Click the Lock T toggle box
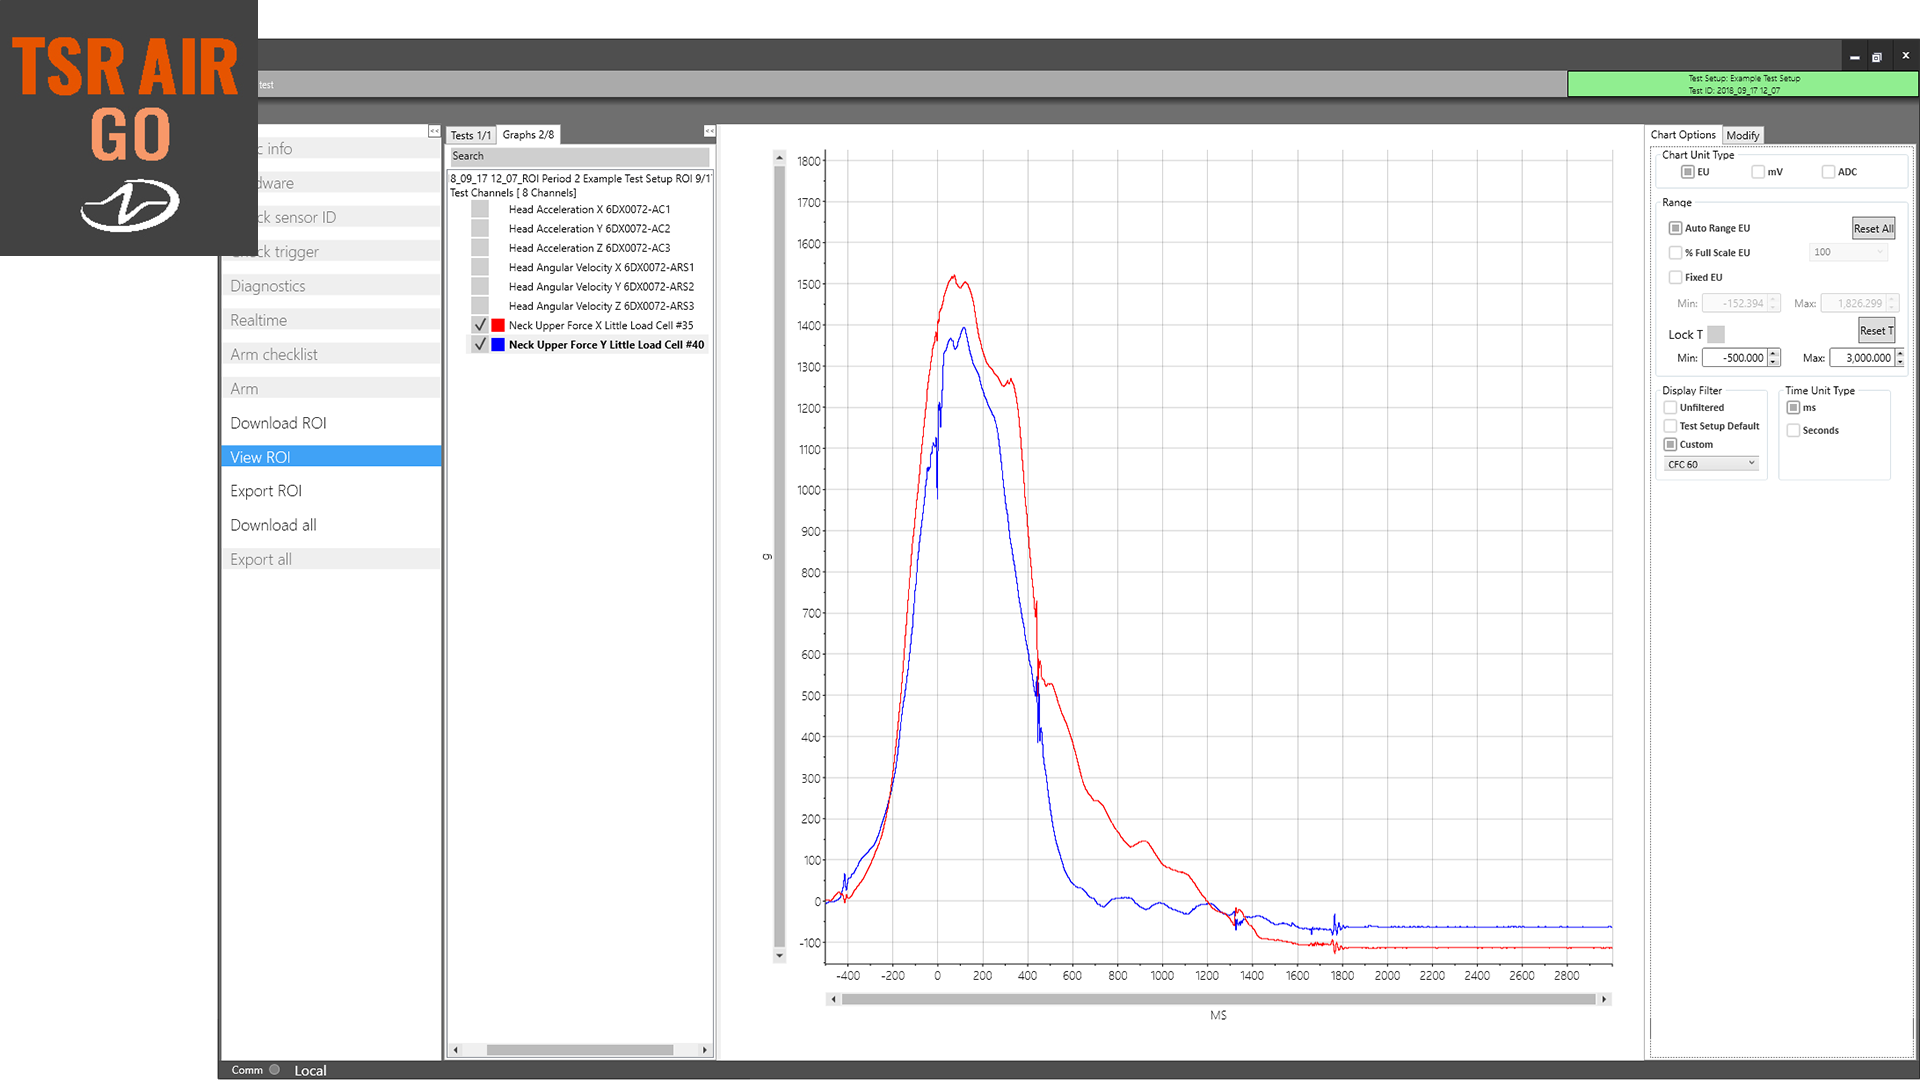The height and width of the screenshot is (1080, 1920). coord(1716,334)
